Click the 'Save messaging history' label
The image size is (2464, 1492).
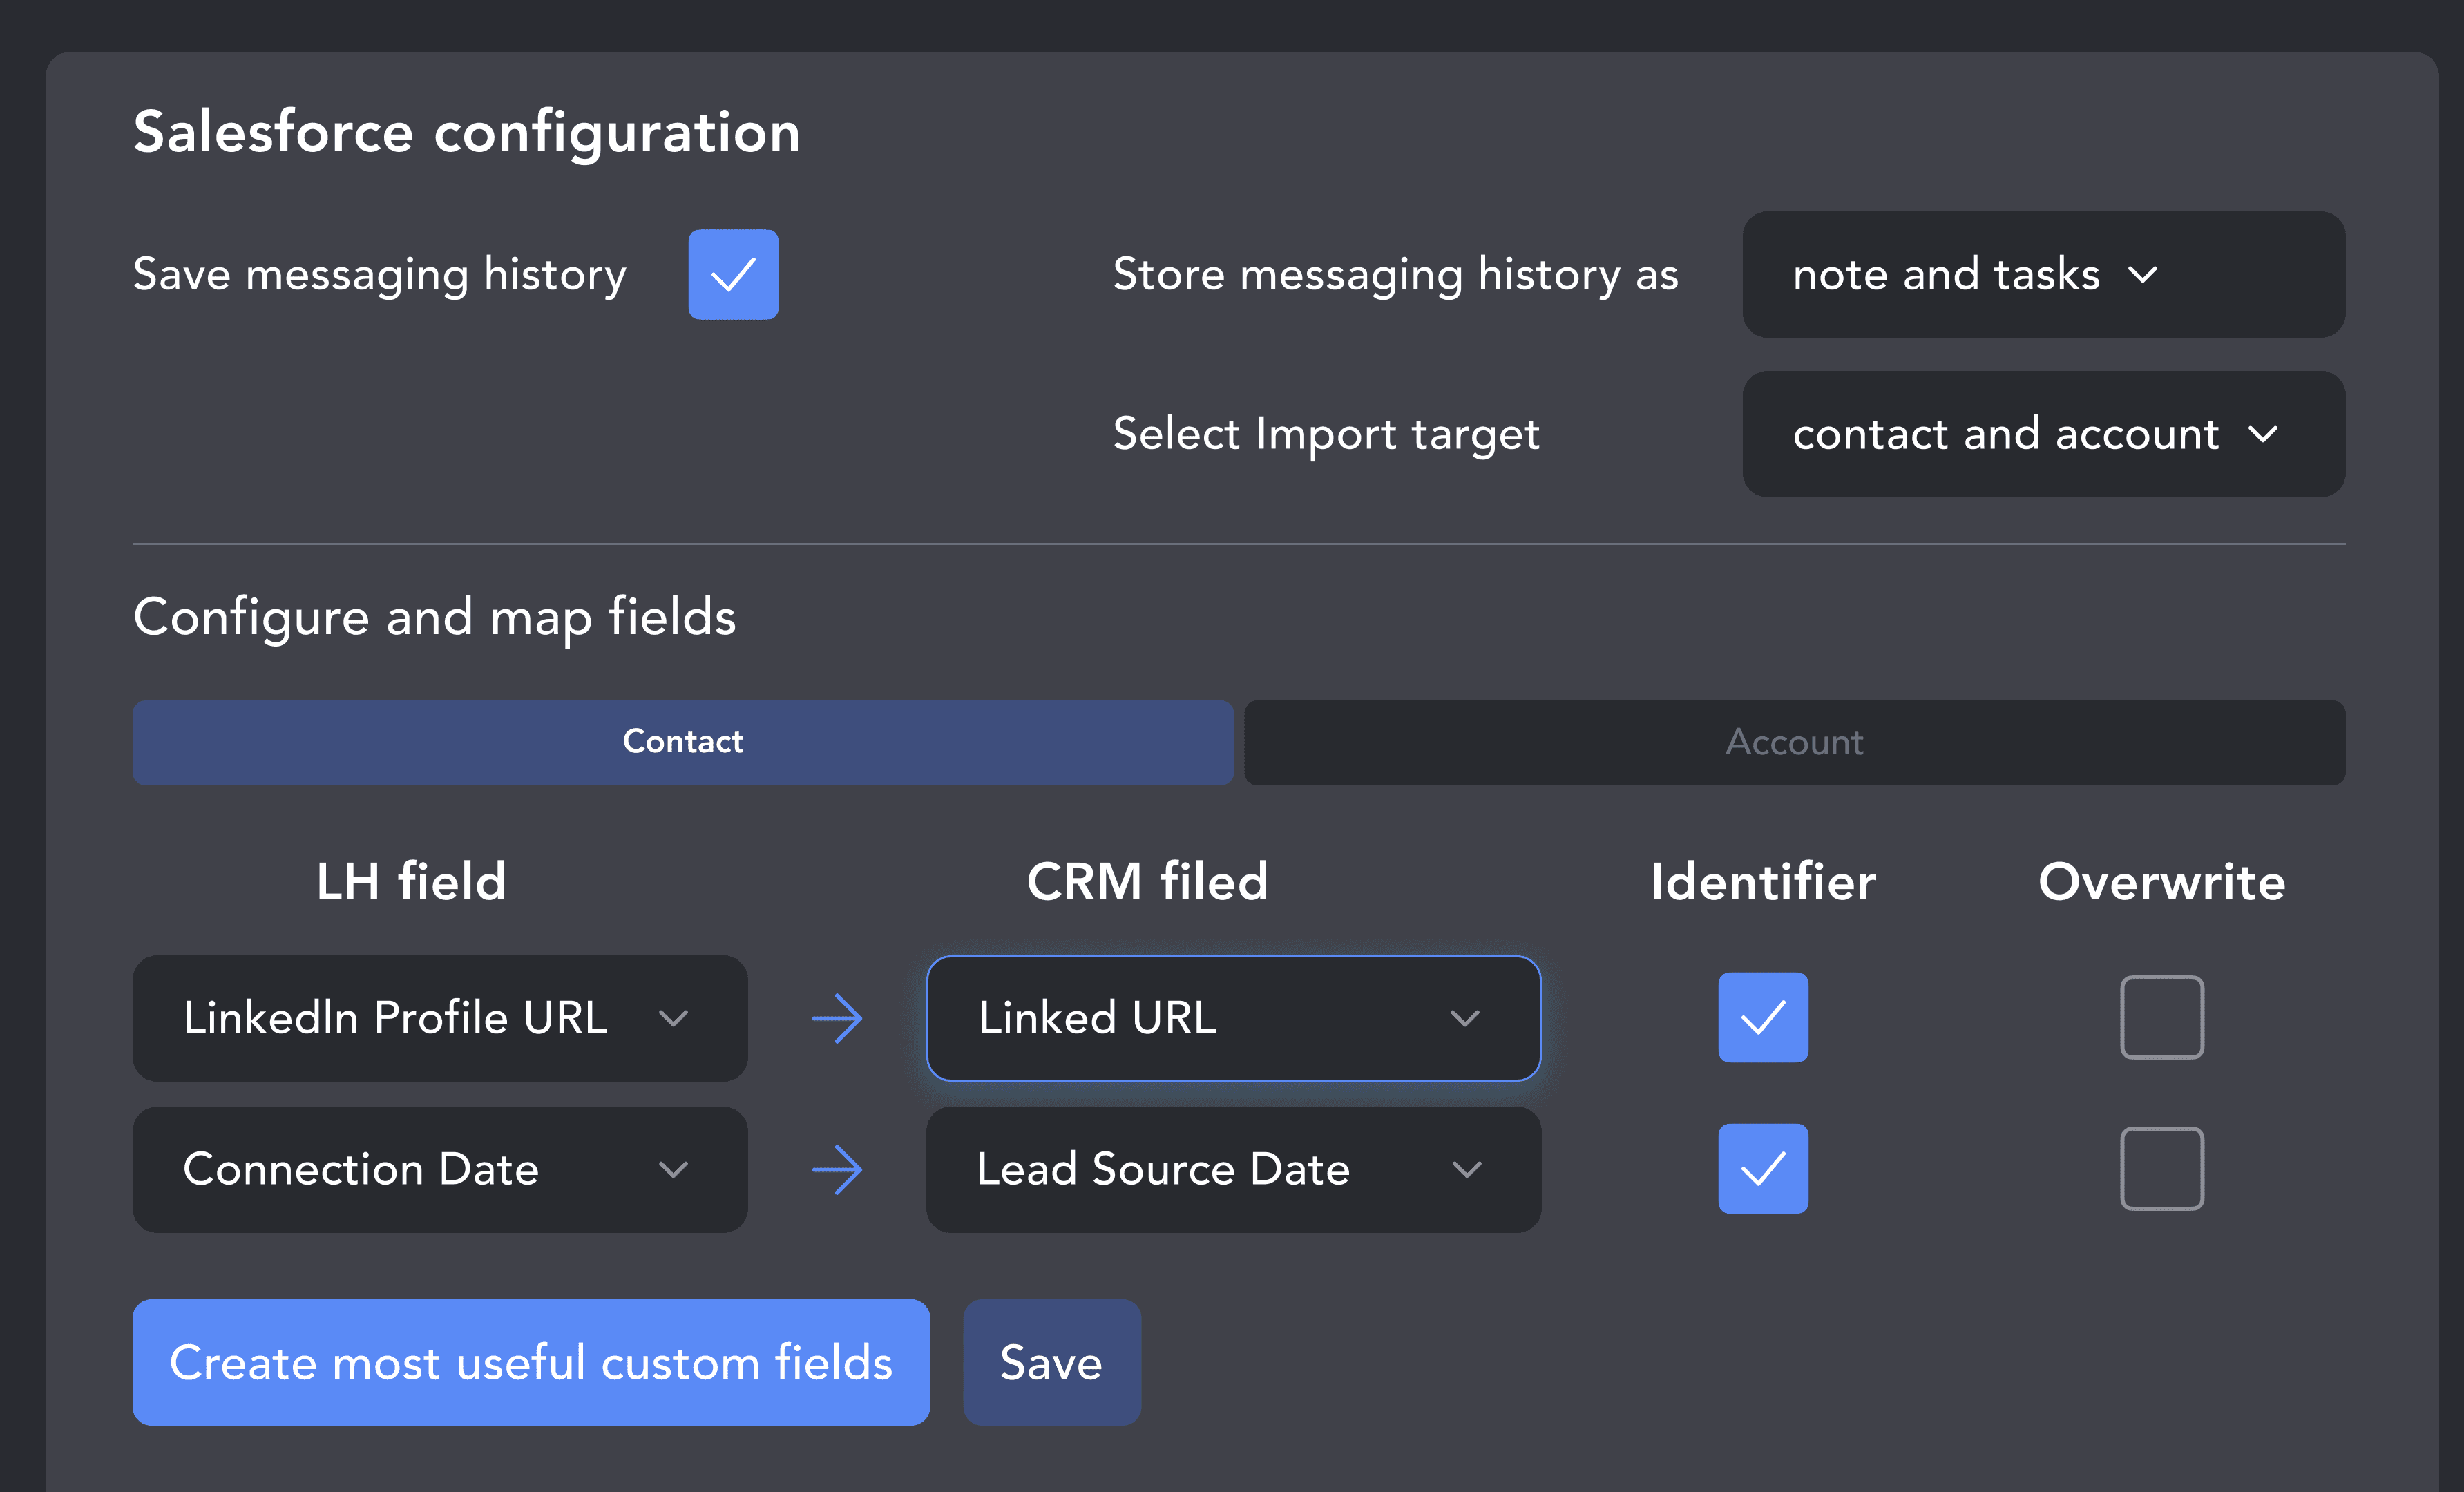[x=380, y=275]
